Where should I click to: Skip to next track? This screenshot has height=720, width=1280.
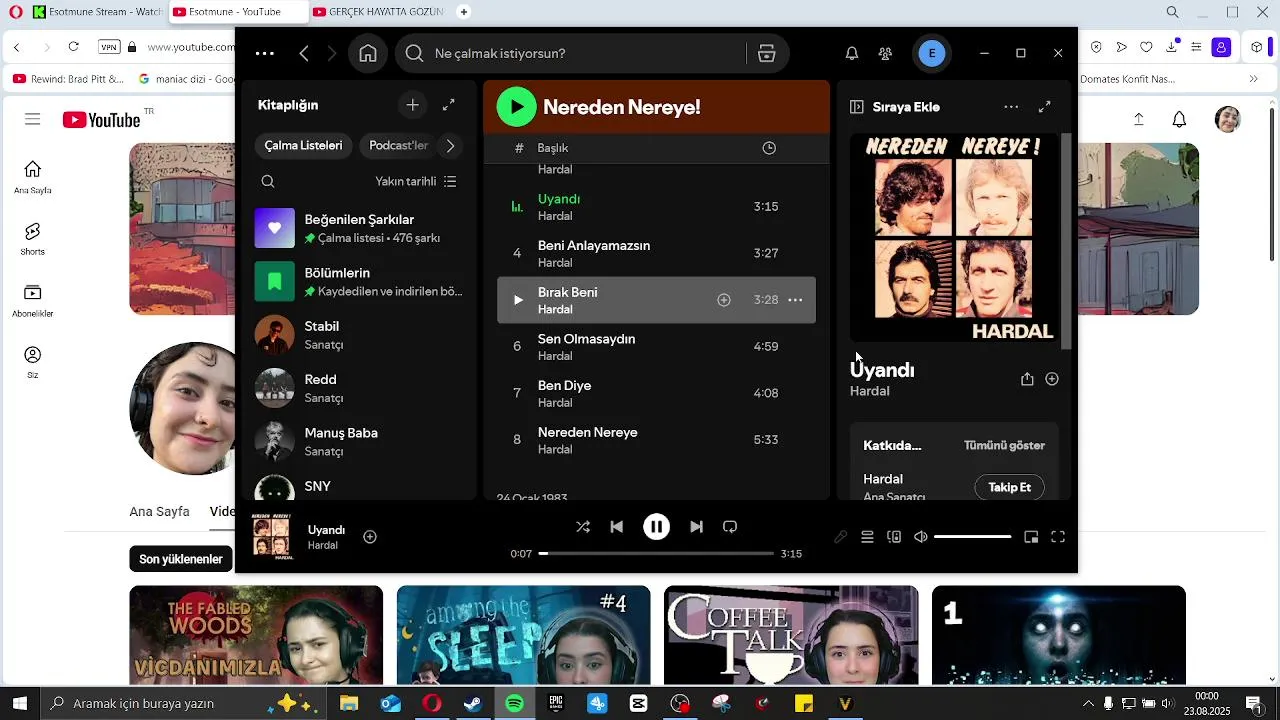pyautogui.click(x=696, y=527)
